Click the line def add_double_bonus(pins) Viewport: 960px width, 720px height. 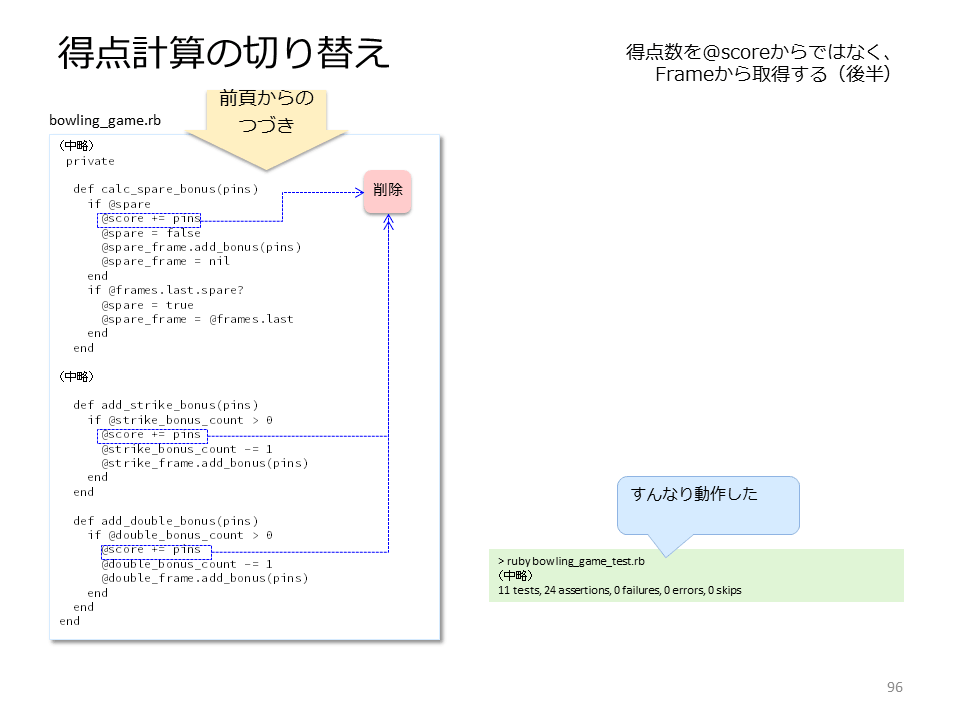[x=166, y=520]
